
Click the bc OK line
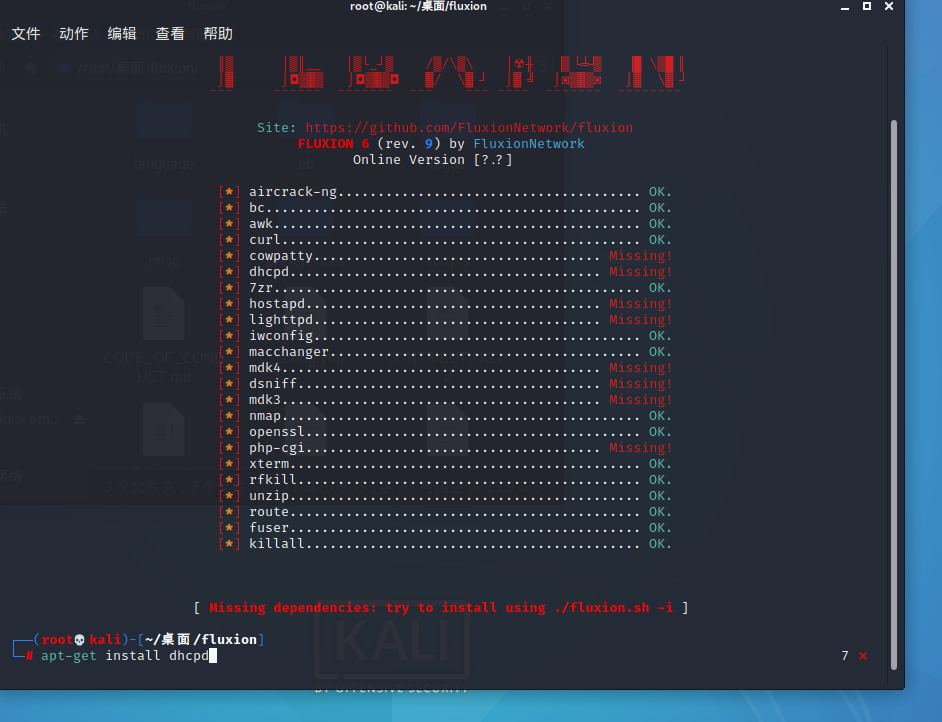pos(445,208)
